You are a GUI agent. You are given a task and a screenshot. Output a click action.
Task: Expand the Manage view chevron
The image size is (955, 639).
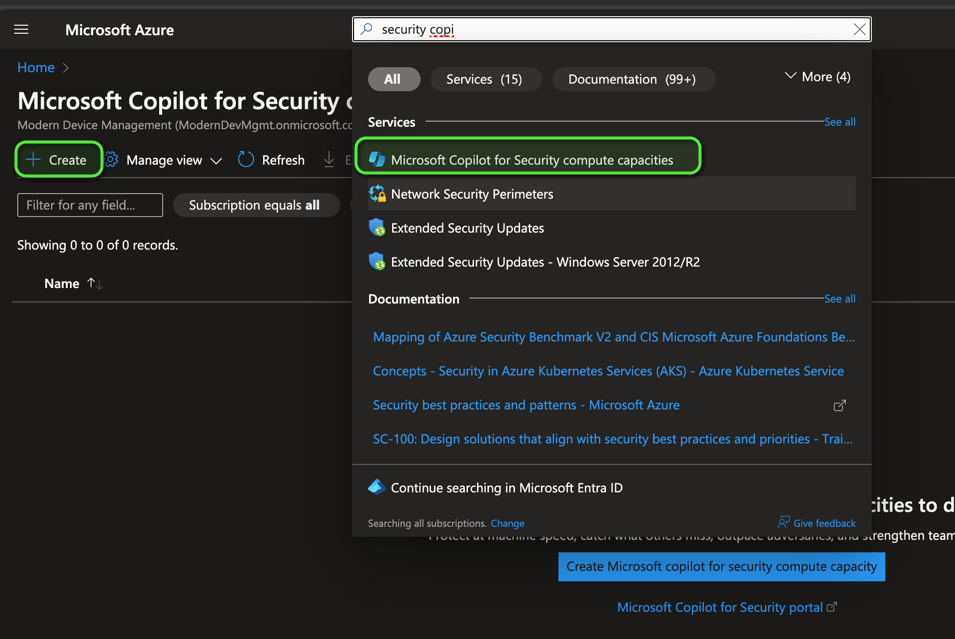[216, 161]
